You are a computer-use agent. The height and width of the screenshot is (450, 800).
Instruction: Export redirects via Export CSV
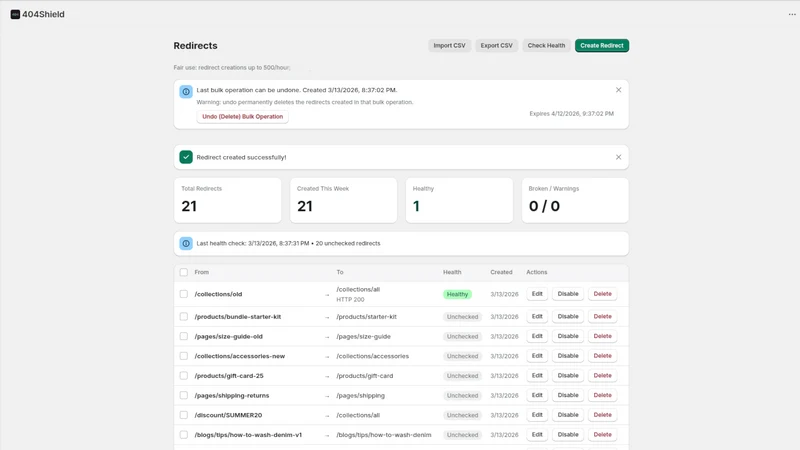coord(496,45)
